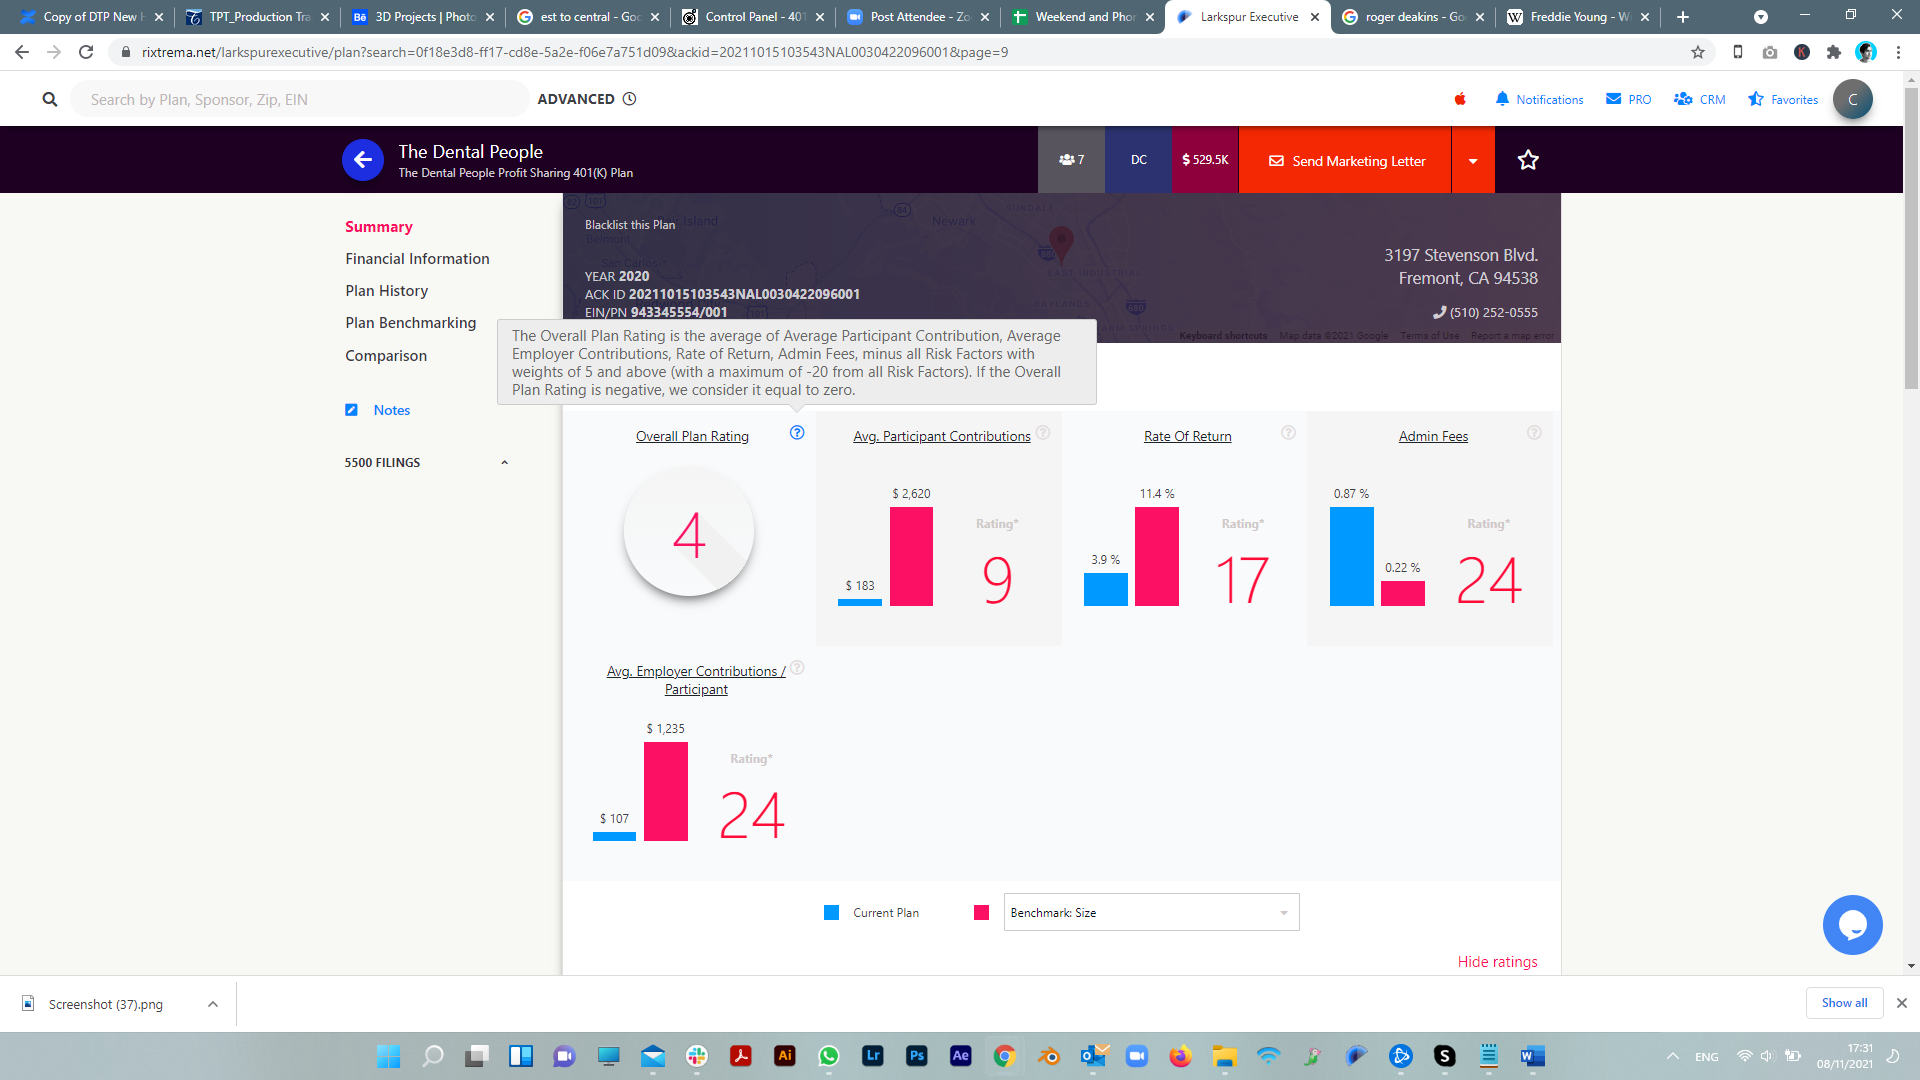Select Plan Benchmarking in sidebar
This screenshot has height=1080, width=1920.
(410, 323)
